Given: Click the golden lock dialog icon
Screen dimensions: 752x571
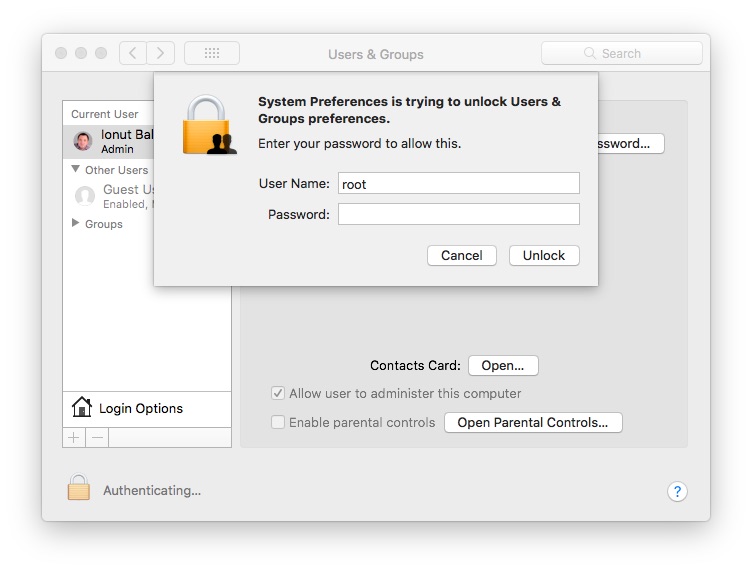Looking at the screenshot, I should (209, 125).
